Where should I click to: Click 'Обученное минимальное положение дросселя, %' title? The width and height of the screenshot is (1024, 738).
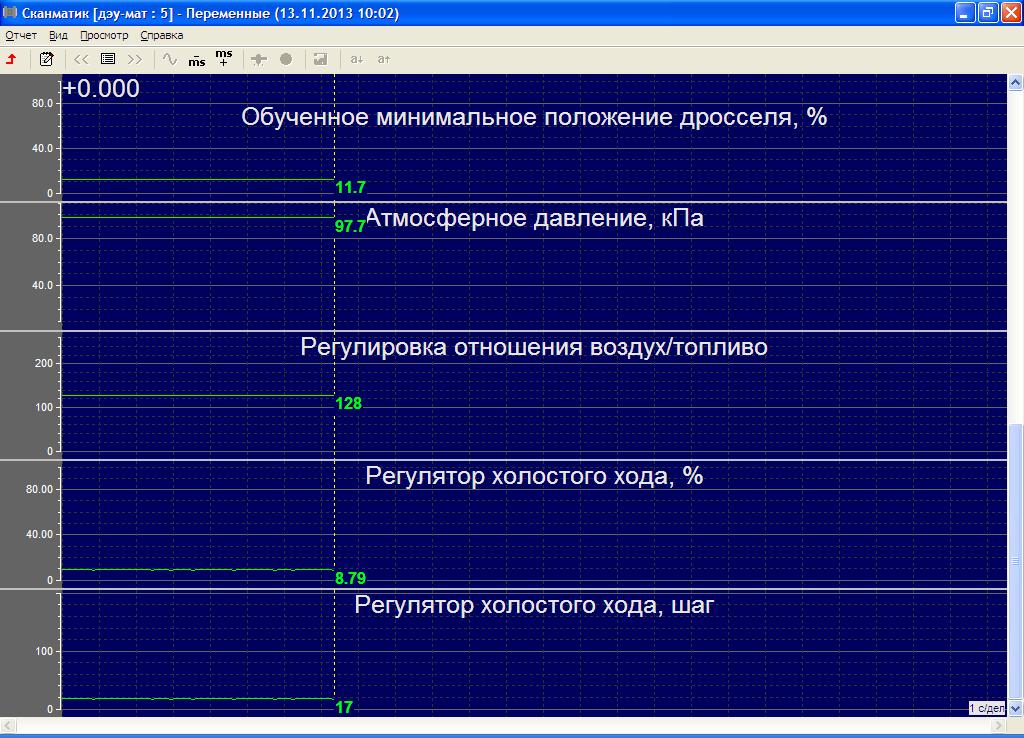534,117
